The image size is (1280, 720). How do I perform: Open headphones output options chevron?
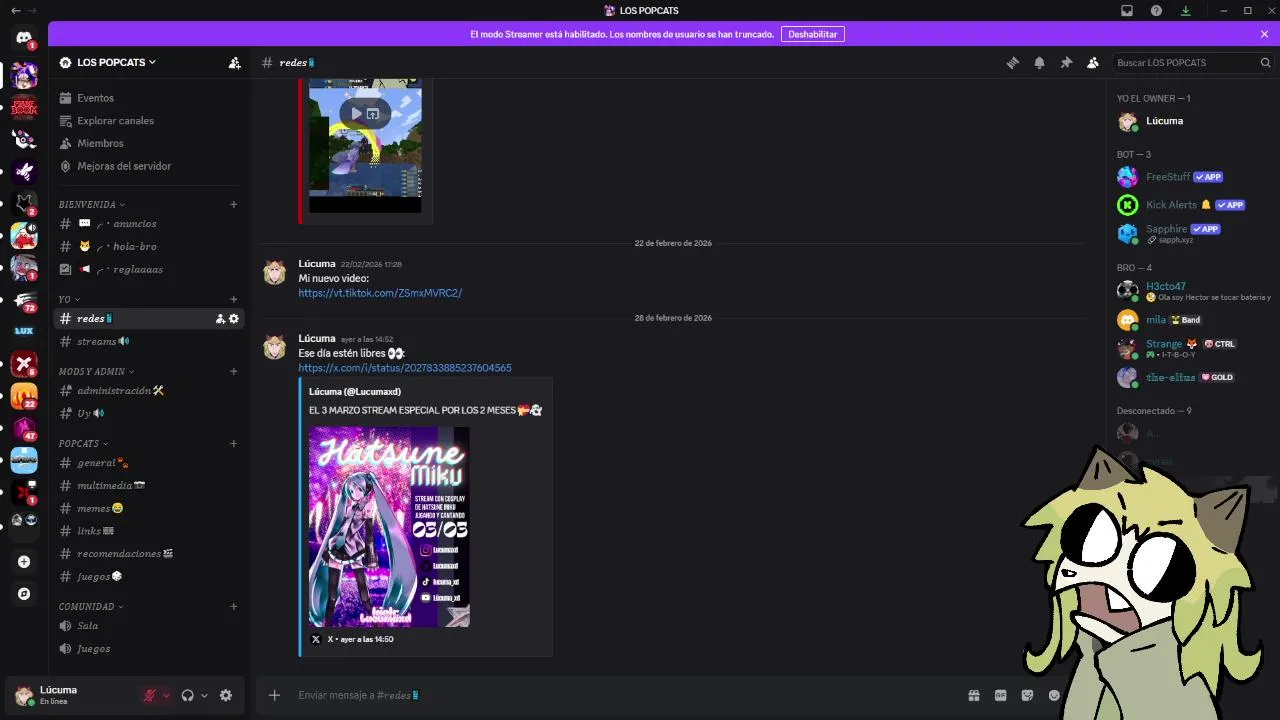(204, 695)
